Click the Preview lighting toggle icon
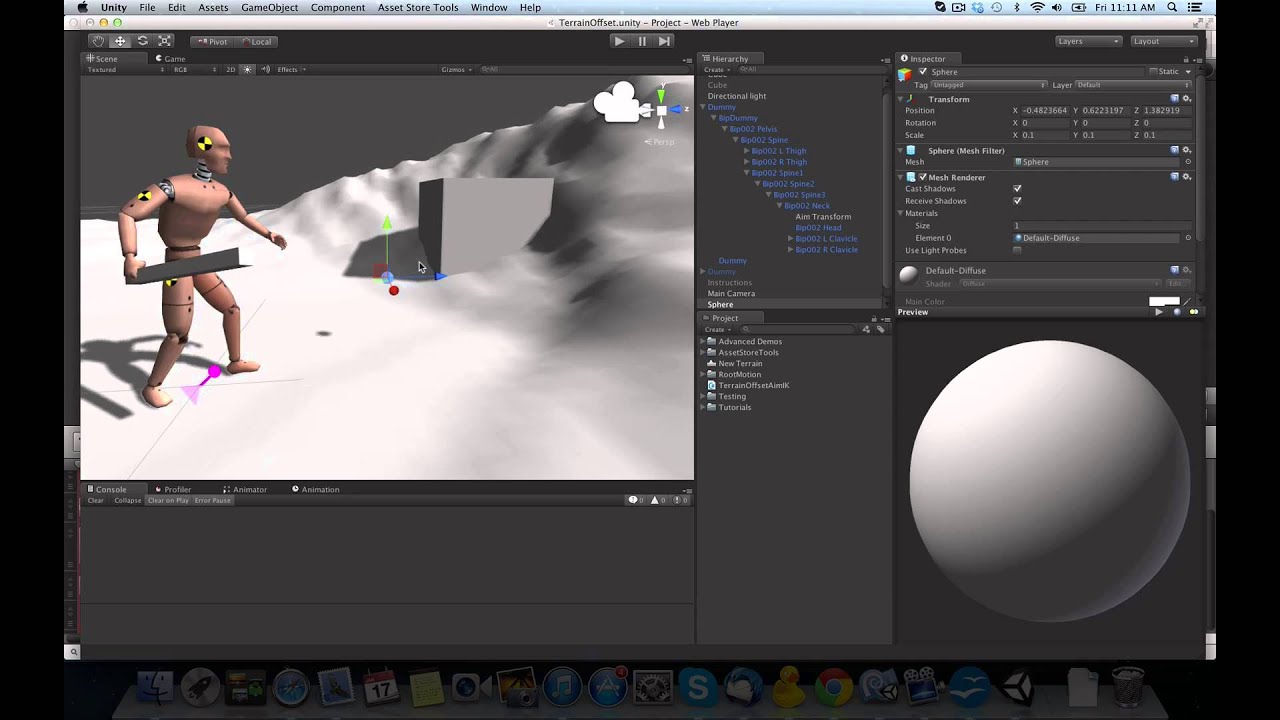This screenshot has height=720, width=1280. tap(1193, 312)
